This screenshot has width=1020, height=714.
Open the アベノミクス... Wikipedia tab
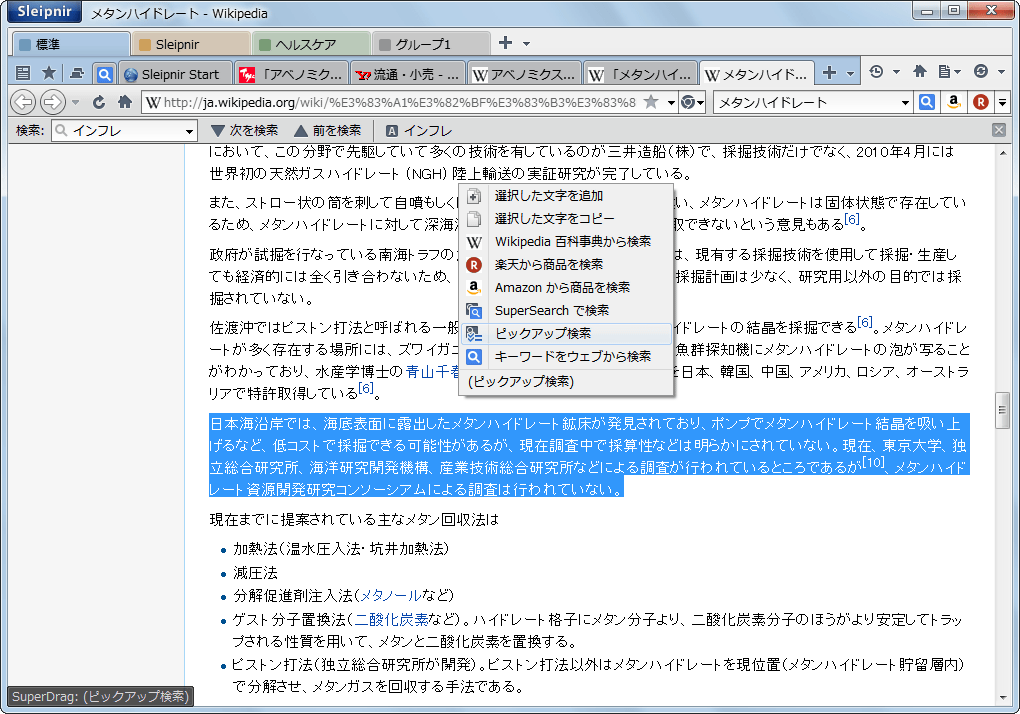(x=524, y=74)
